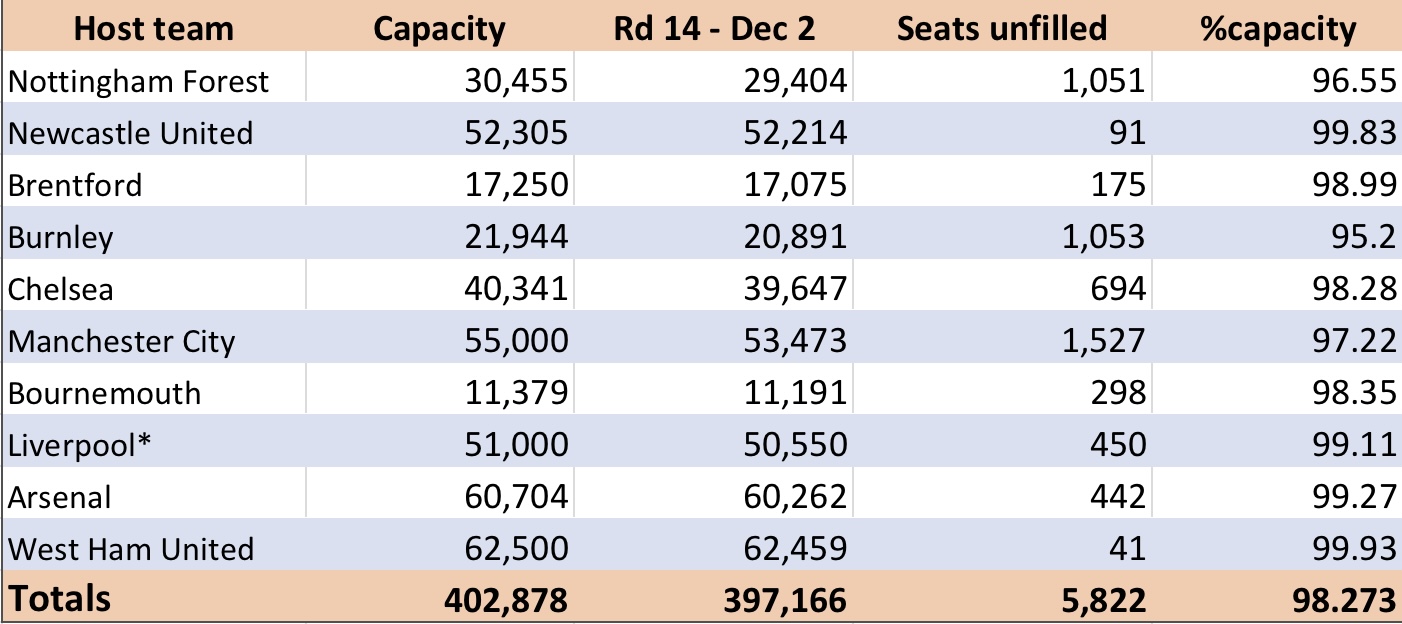Click West Ham United seats unfilled 41

tap(1002, 548)
